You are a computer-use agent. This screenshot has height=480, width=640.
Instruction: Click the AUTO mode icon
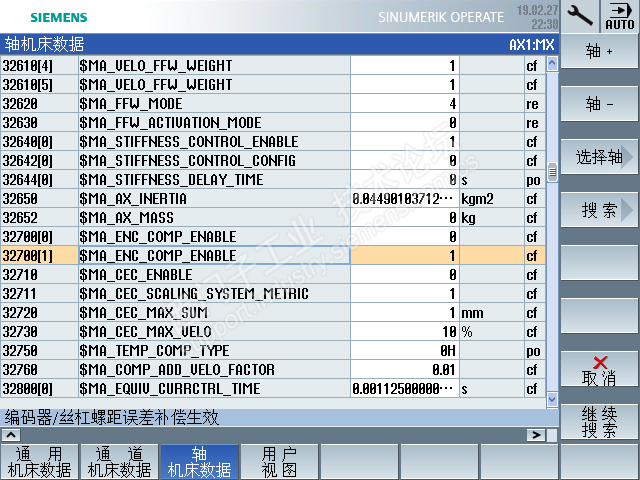[x=620, y=16]
